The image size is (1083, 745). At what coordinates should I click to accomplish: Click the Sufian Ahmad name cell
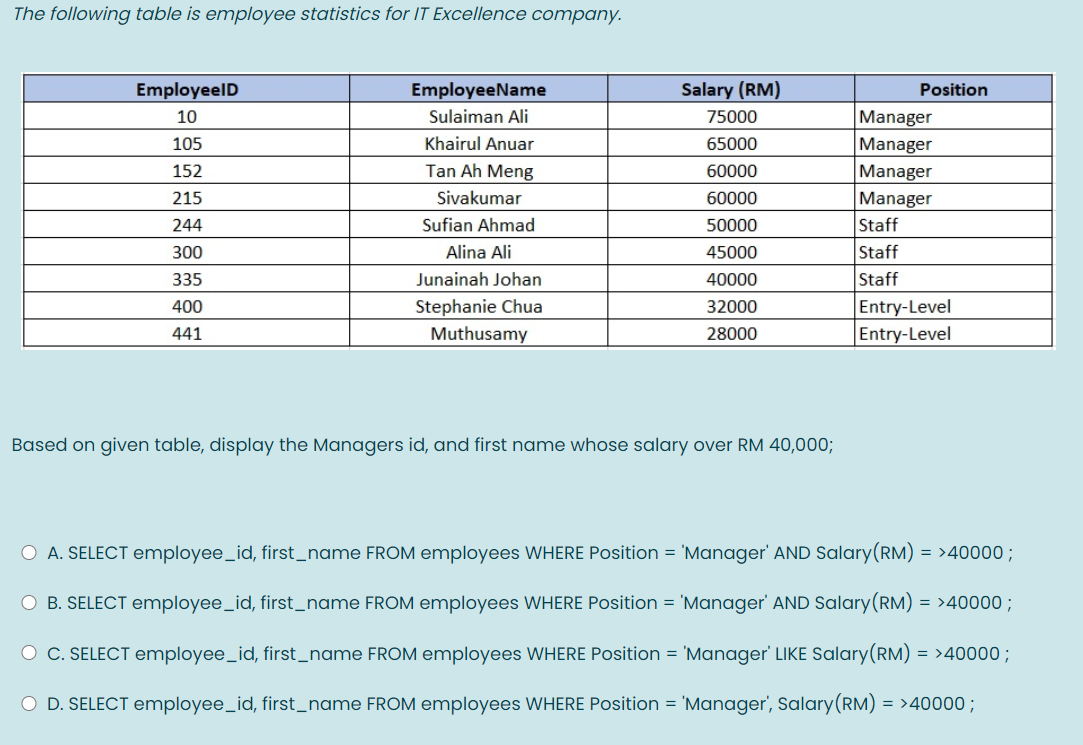479,225
